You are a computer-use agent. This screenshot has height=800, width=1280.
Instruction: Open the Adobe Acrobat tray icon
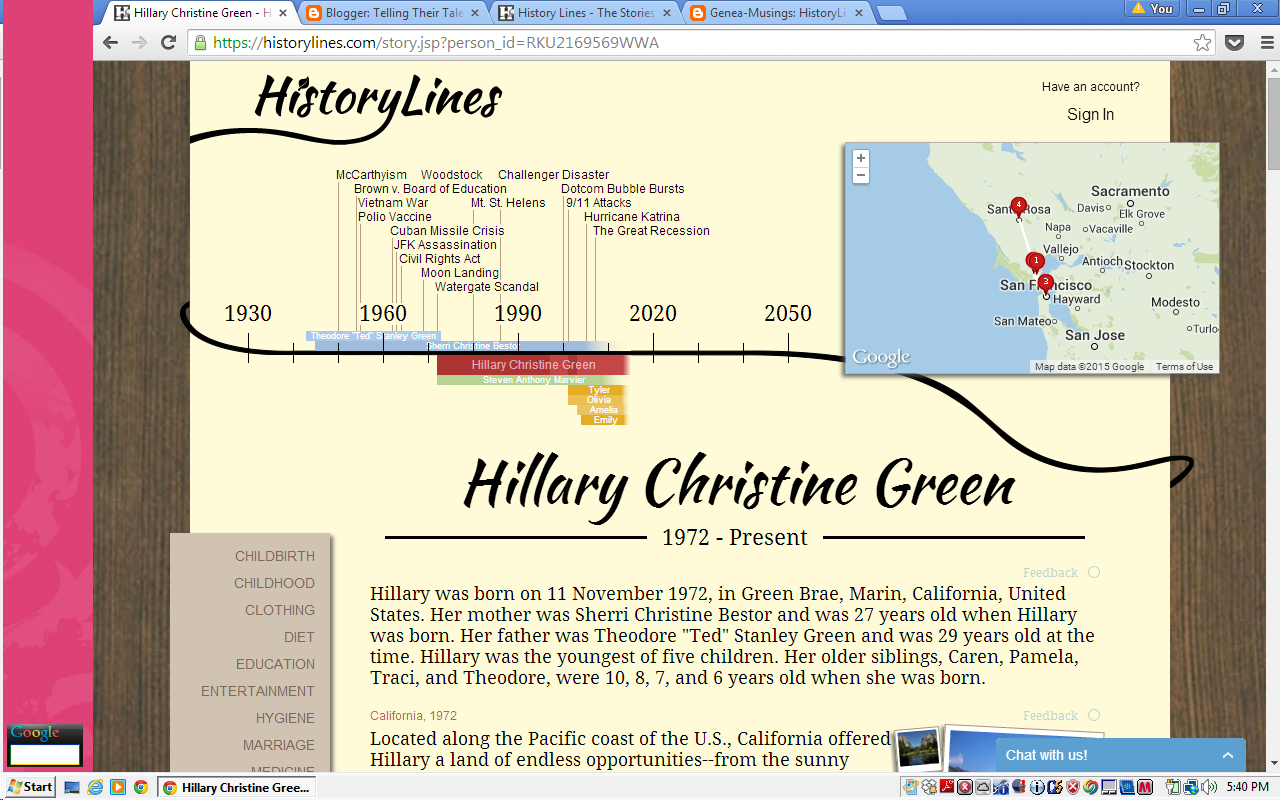coord(947,787)
